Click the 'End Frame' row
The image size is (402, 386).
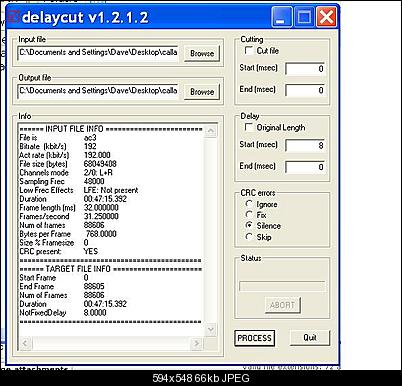click(x=62, y=286)
